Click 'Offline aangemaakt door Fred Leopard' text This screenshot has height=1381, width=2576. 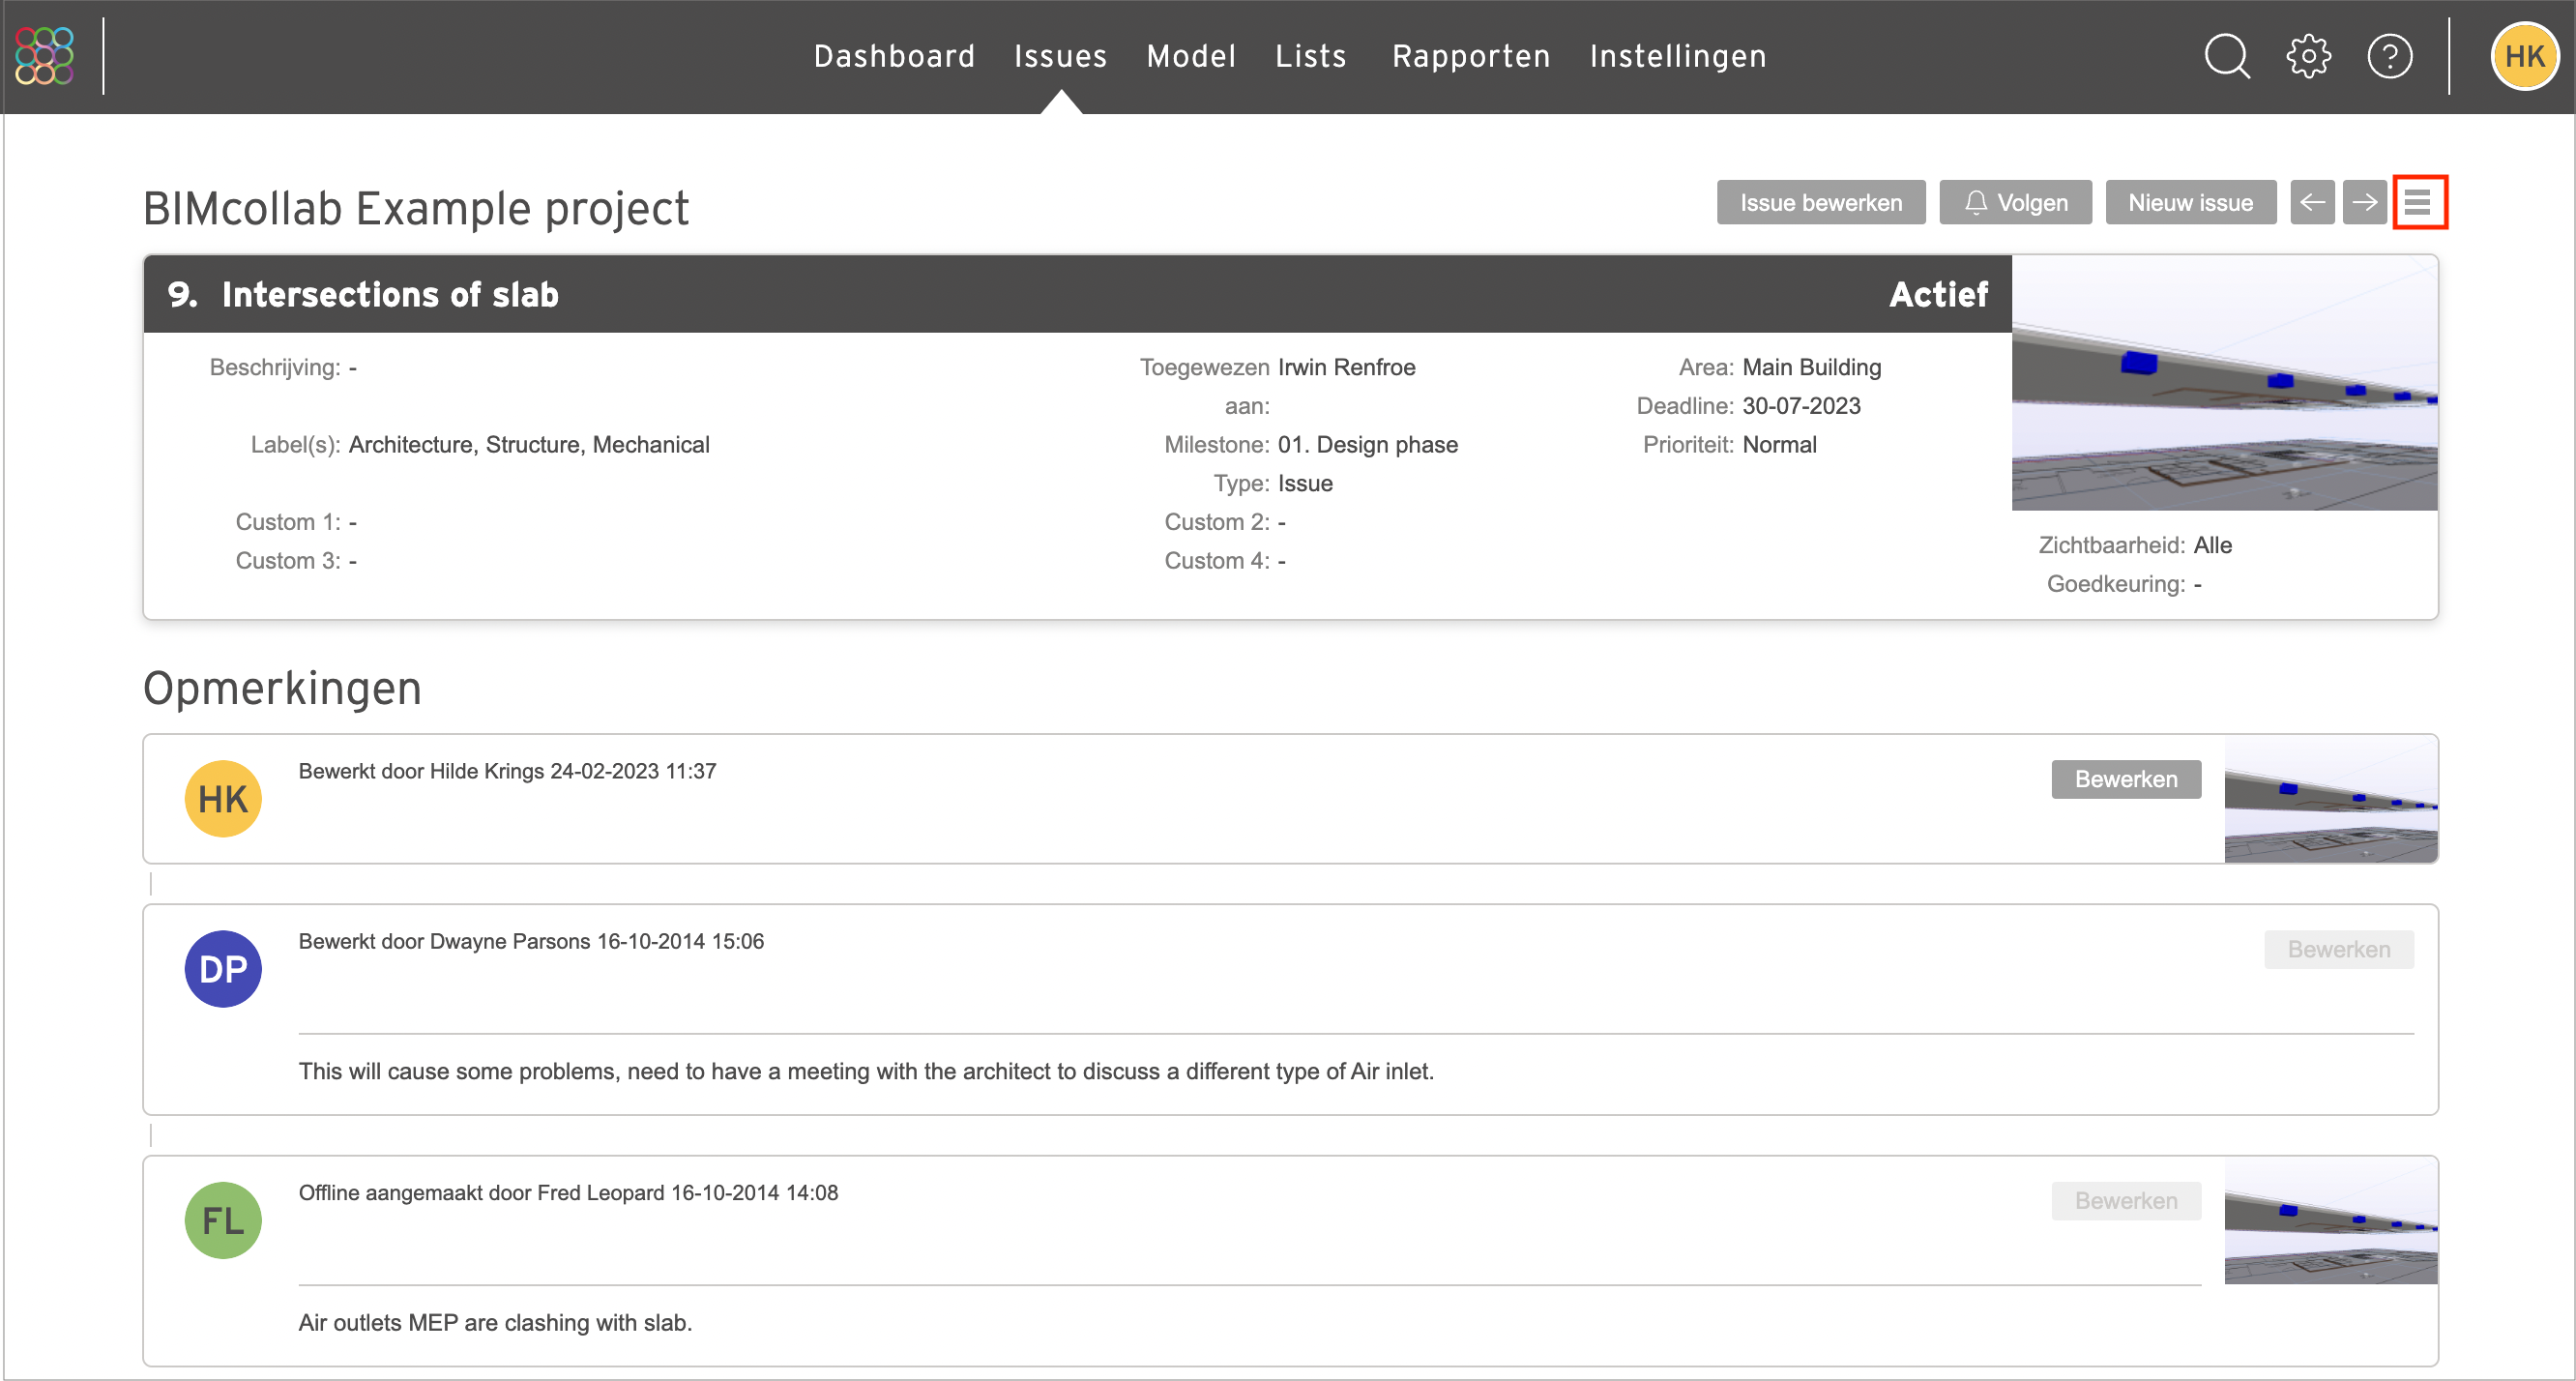coord(568,1194)
